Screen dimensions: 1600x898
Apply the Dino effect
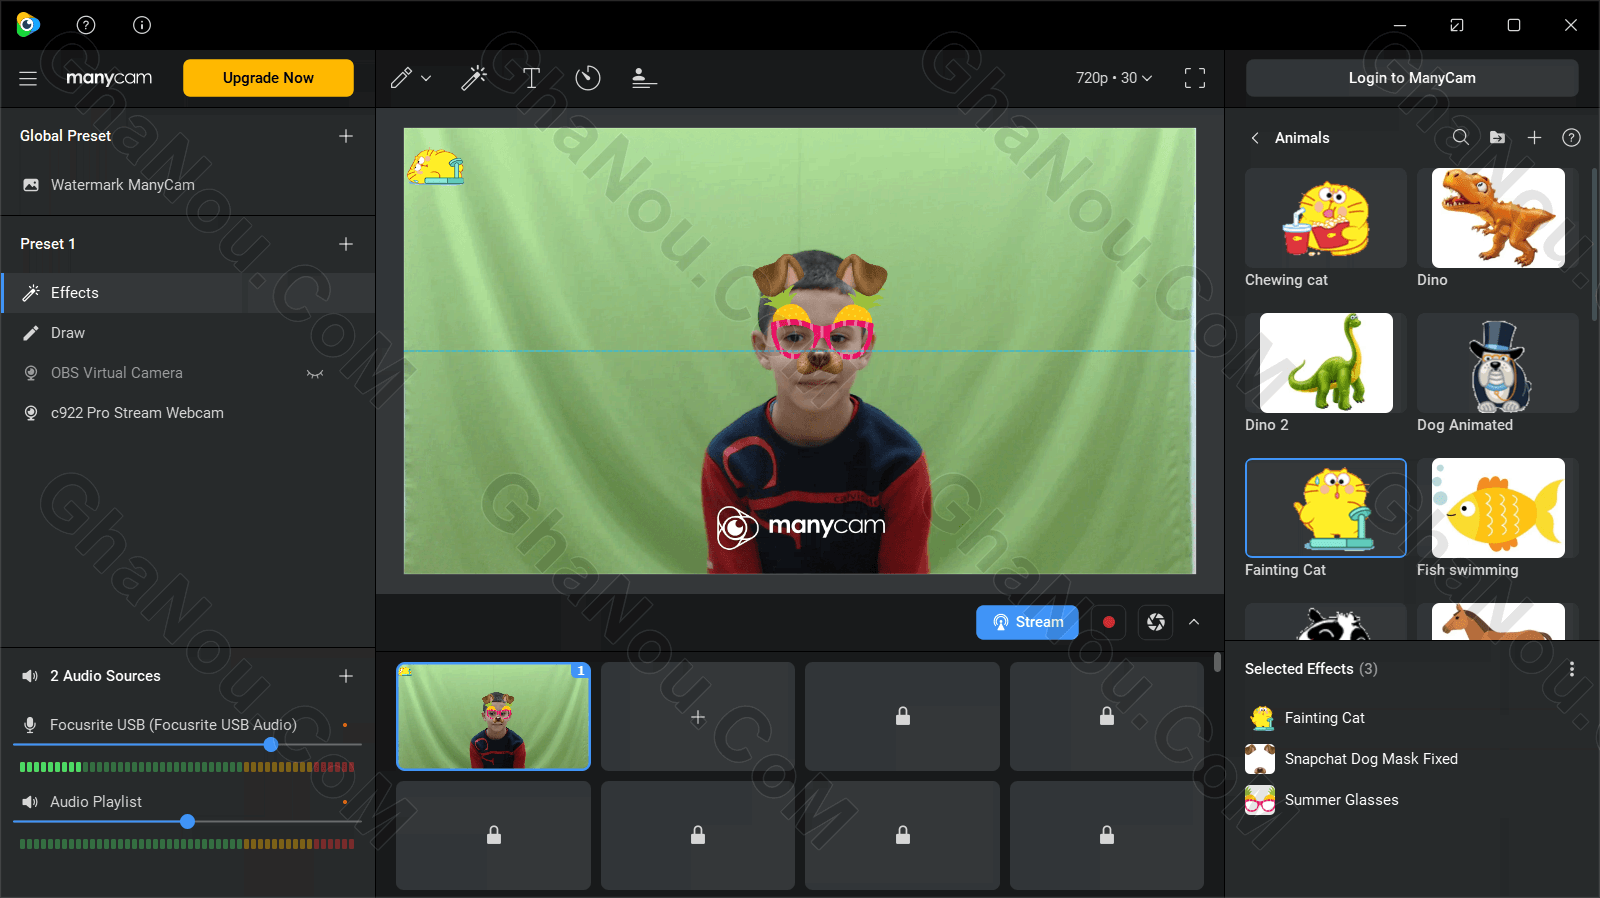pyautogui.click(x=1498, y=218)
